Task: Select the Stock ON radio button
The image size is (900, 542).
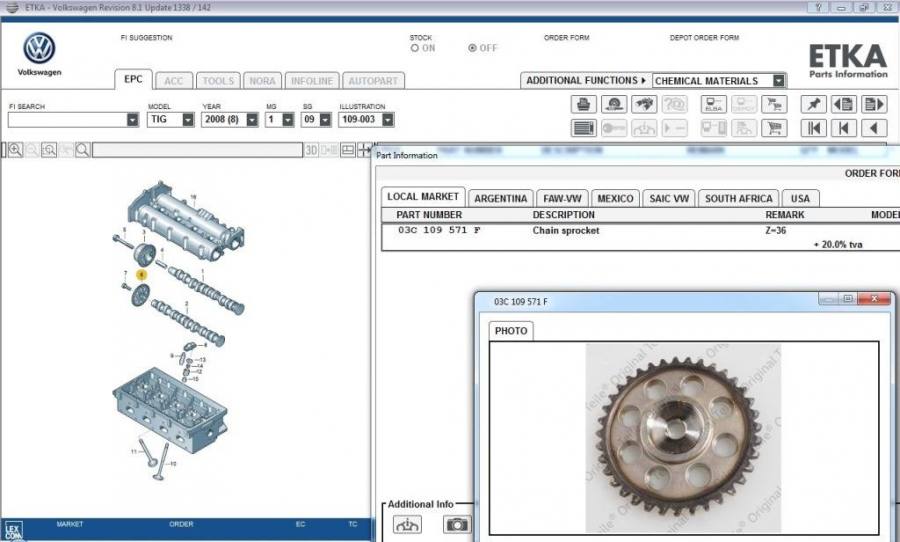Action: 415,48
